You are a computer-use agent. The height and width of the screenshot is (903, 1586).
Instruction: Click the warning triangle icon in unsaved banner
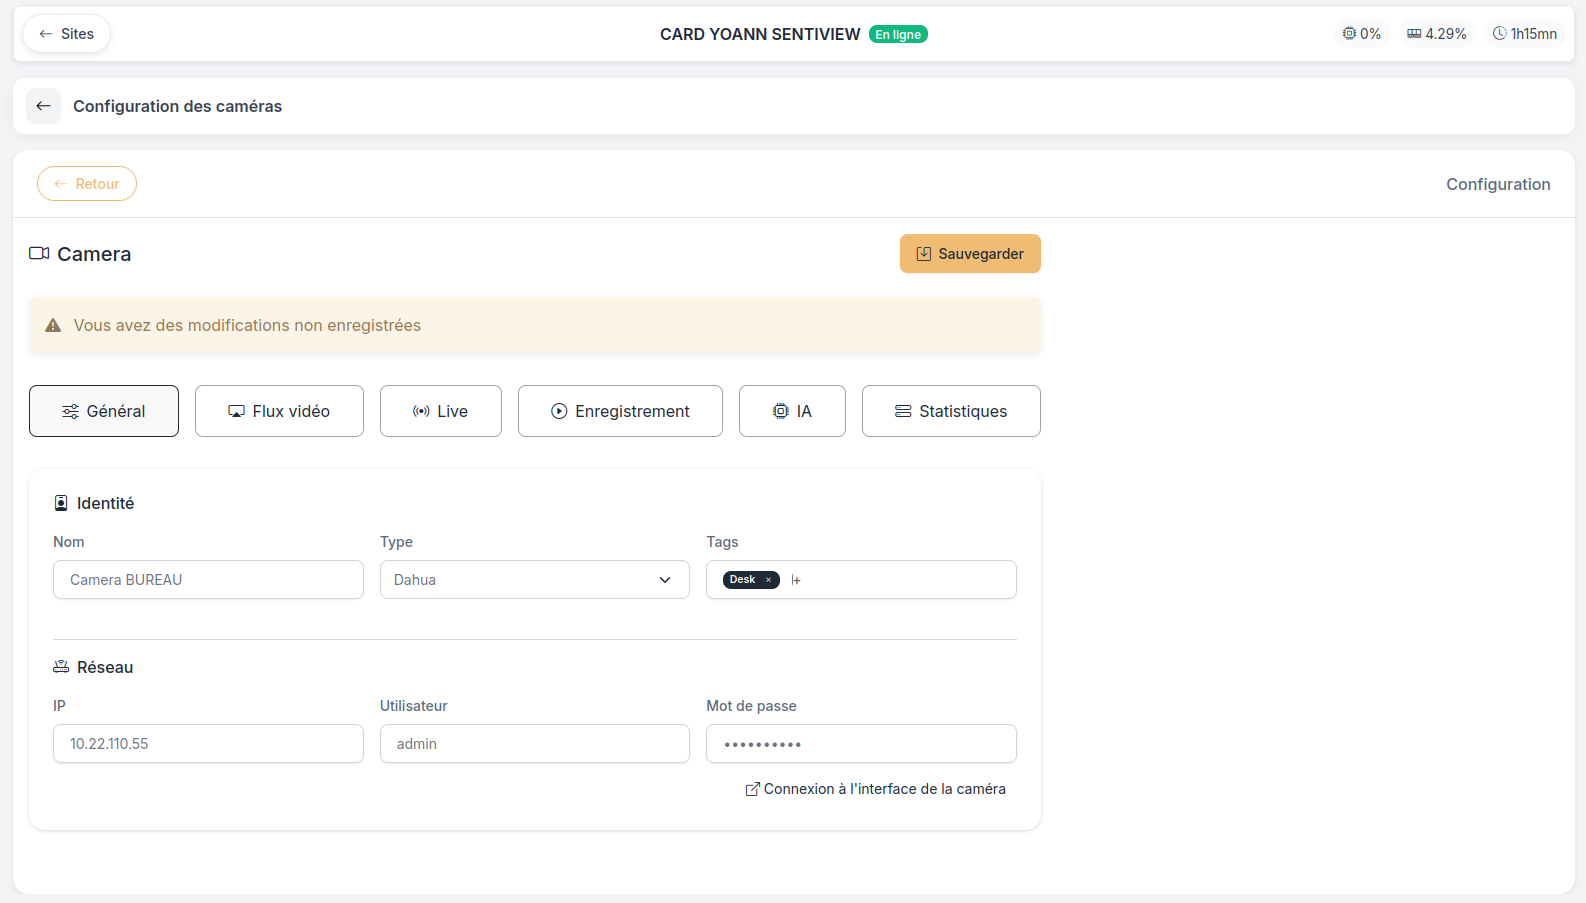(54, 326)
